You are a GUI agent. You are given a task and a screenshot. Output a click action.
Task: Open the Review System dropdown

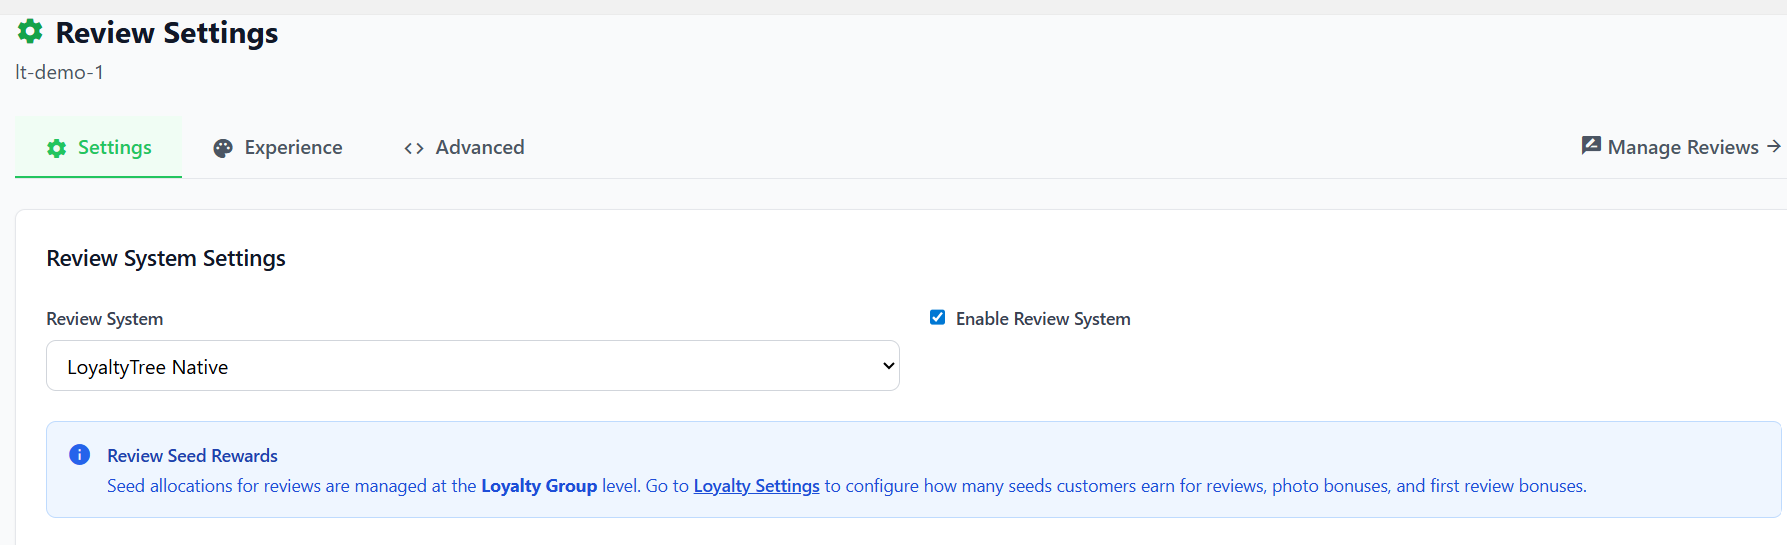coord(472,366)
